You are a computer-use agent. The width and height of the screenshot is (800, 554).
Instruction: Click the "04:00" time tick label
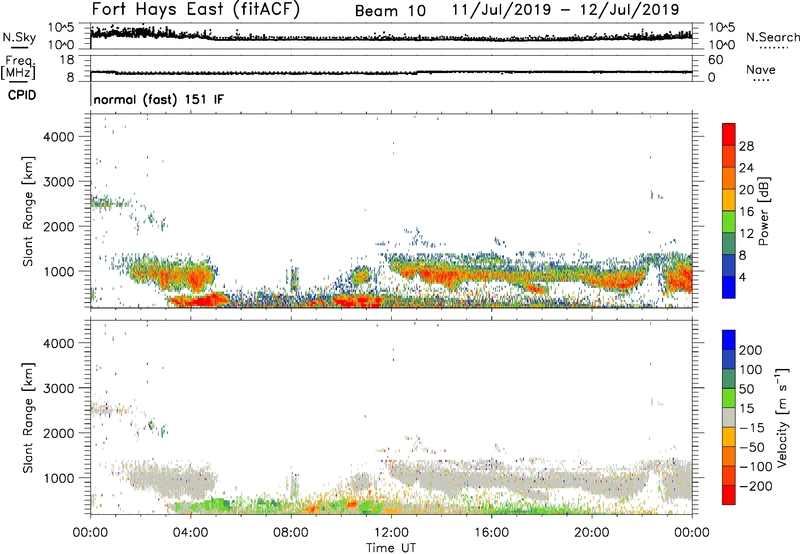coord(190,533)
